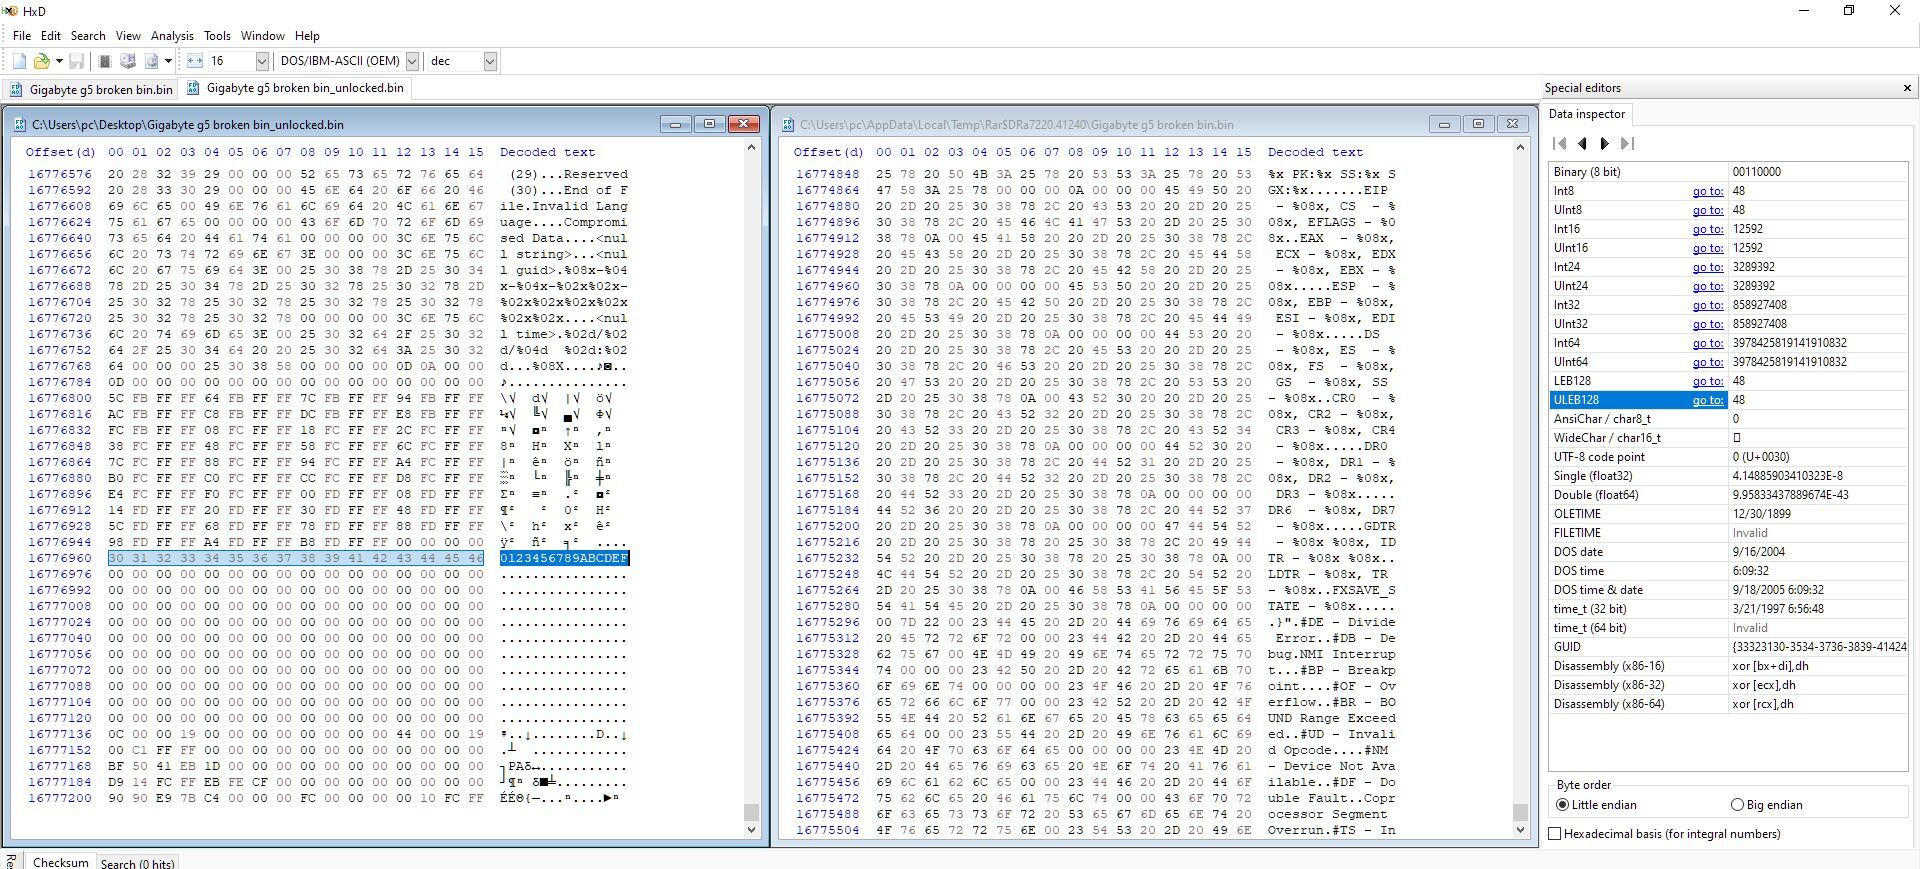
Task: Click the Open disk image toolbar icon
Action: pos(152,61)
